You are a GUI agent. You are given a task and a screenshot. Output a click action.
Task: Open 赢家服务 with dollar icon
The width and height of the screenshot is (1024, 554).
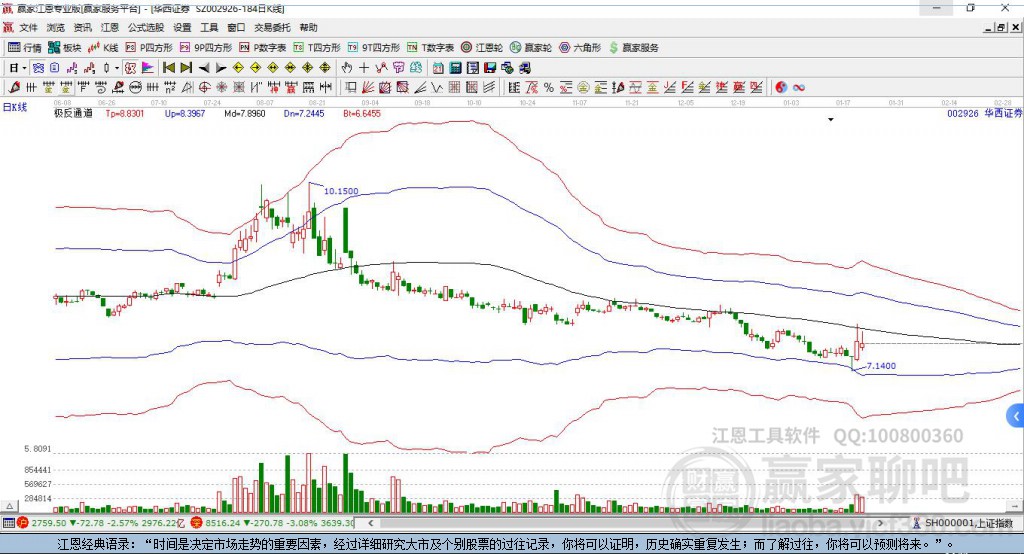click(x=633, y=48)
